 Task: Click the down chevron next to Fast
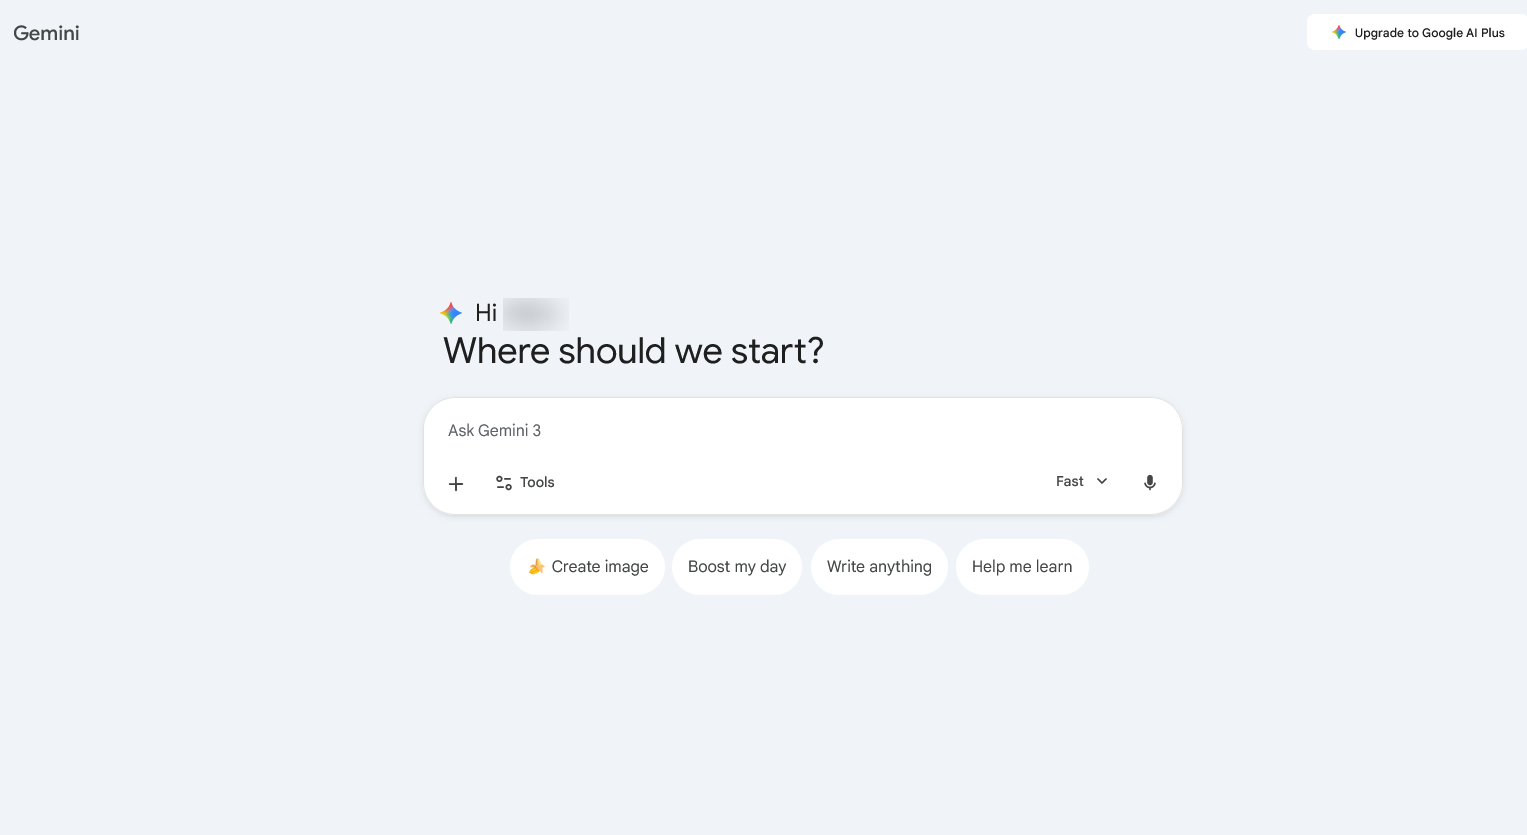[1101, 481]
